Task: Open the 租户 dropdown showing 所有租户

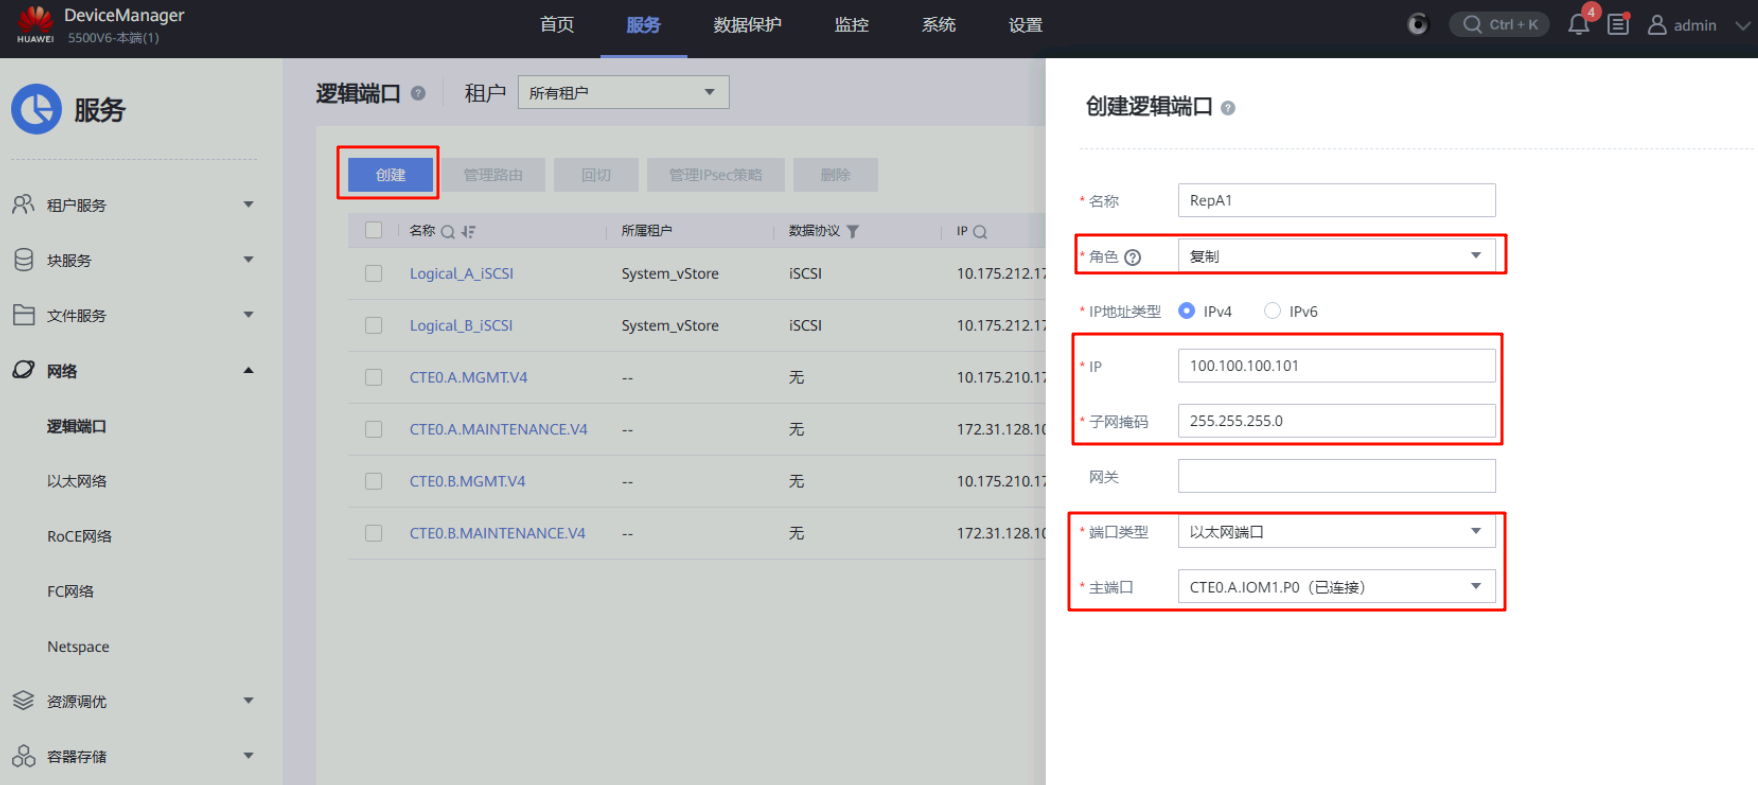Action: pyautogui.click(x=623, y=92)
